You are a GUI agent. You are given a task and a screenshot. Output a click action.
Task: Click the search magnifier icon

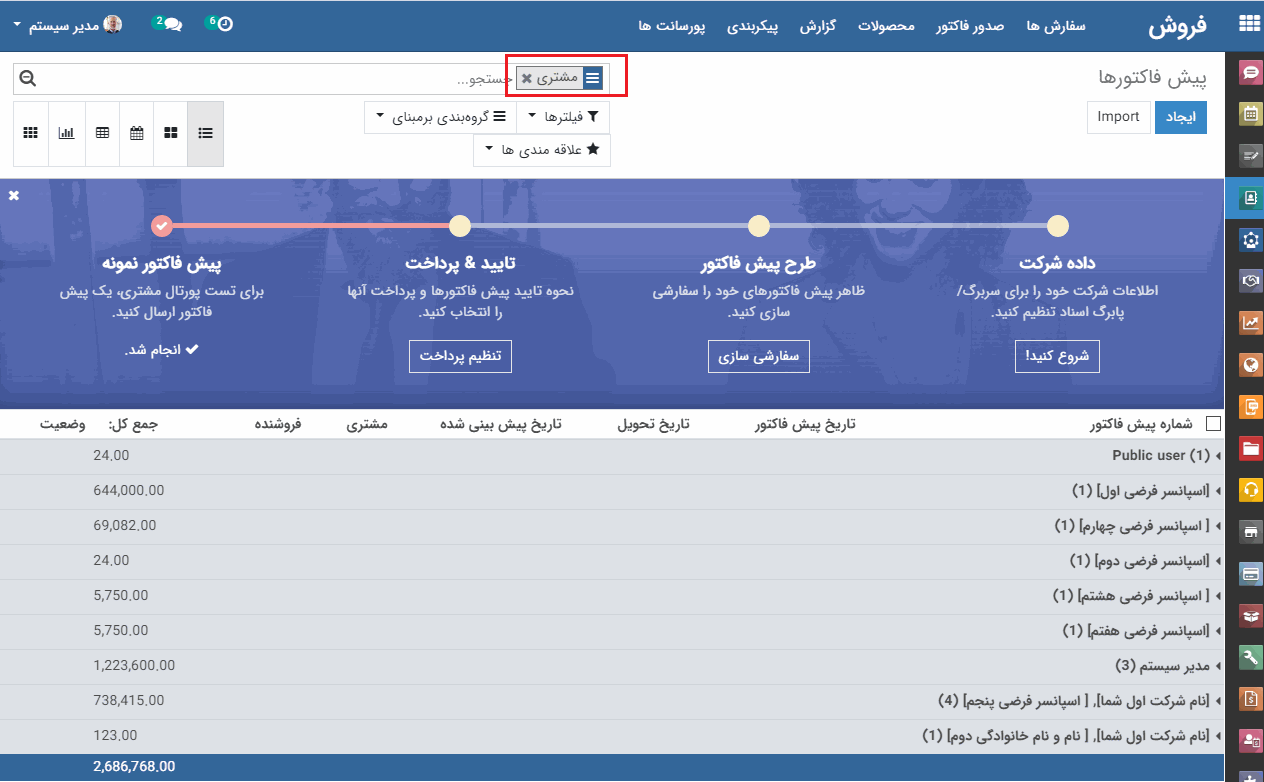pyautogui.click(x=28, y=78)
